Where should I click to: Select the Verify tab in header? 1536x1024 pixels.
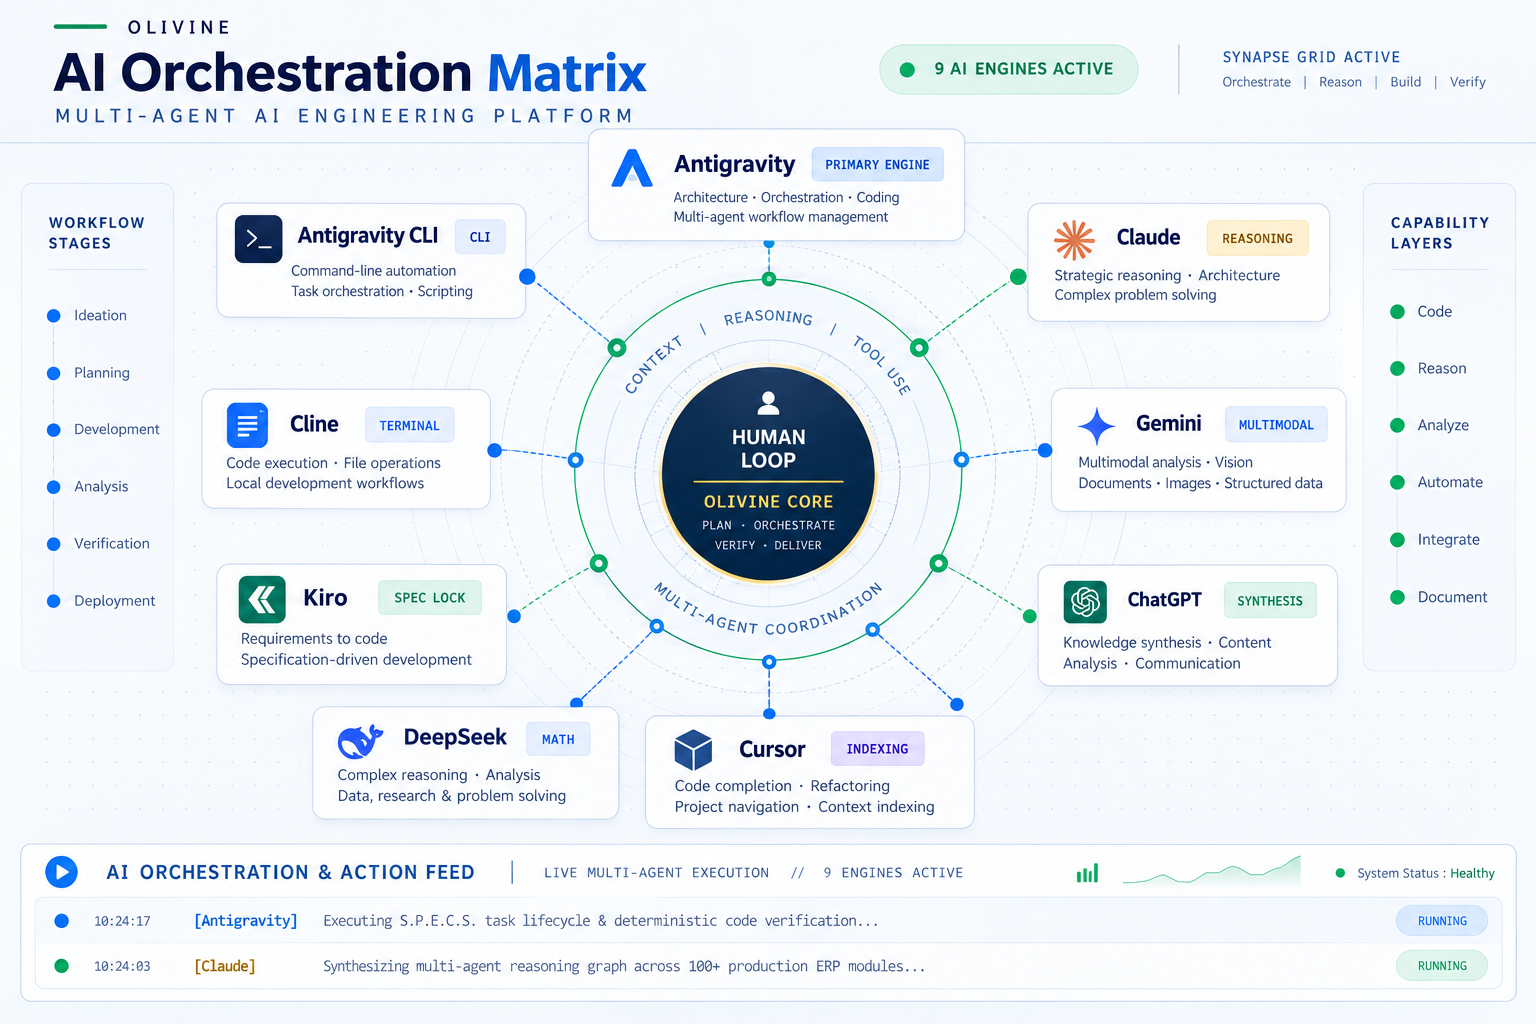(1467, 82)
